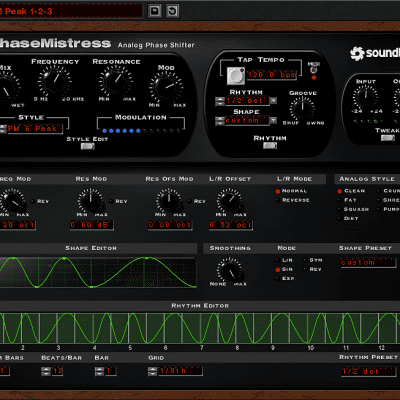The image size is (400, 400).
Task: Click the Mod knob
Action: tap(166, 88)
